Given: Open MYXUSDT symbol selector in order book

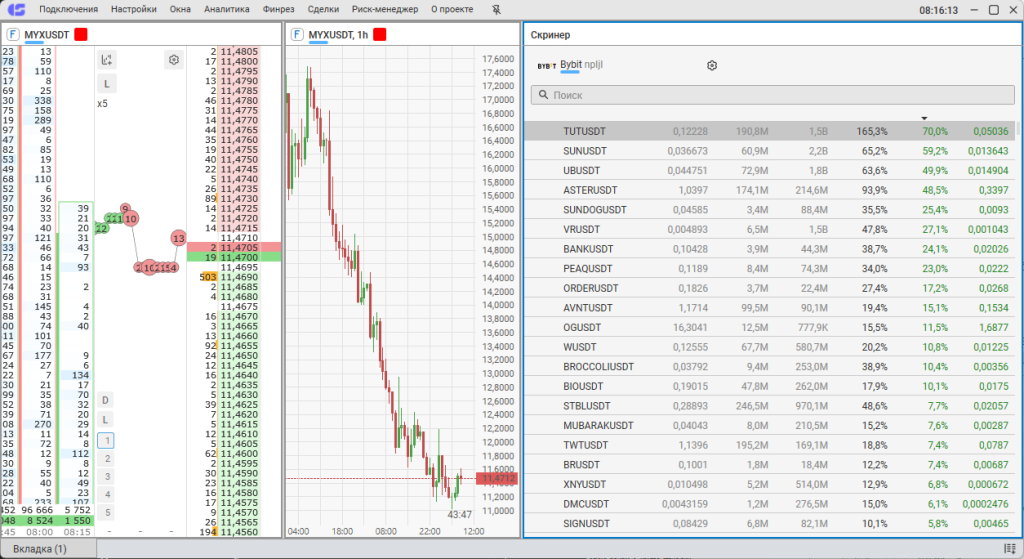Looking at the screenshot, I should coord(47,34).
